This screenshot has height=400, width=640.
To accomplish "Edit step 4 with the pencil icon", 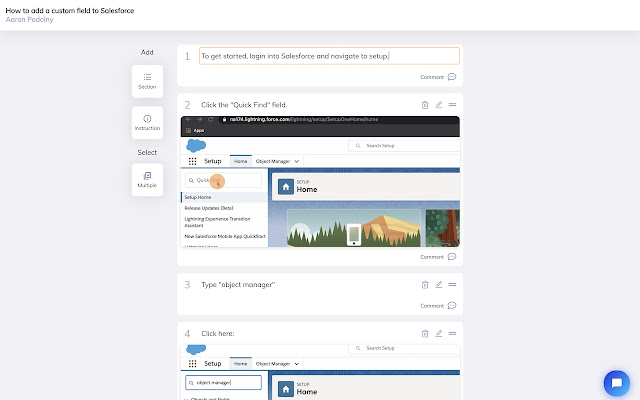I will (x=439, y=333).
